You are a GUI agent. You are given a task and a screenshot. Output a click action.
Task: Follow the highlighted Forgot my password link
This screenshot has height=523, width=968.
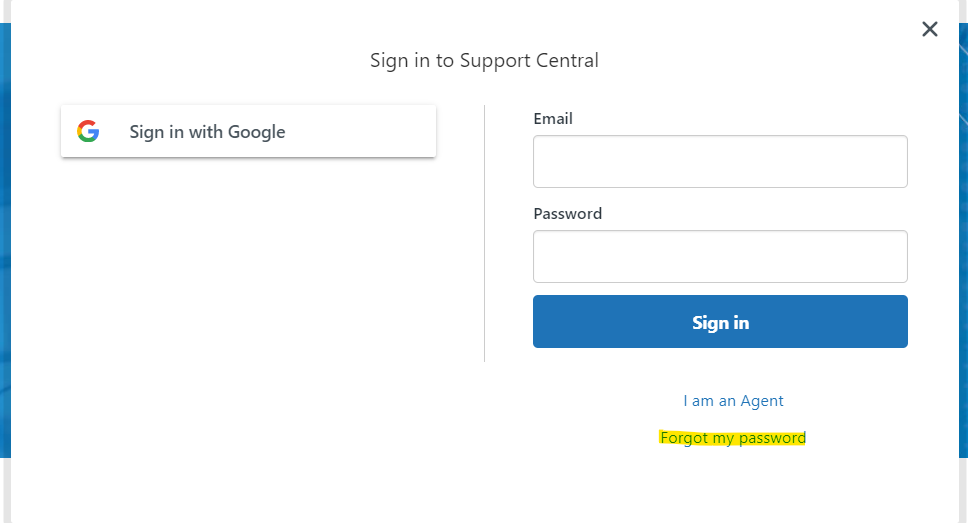[x=733, y=438]
